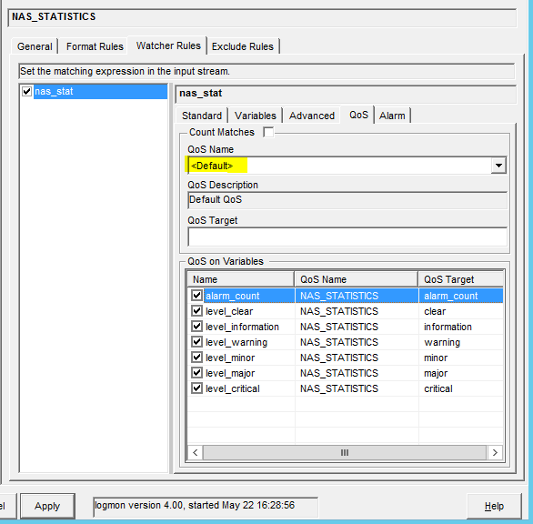Image resolution: width=533 pixels, height=524 pixels.
Task: Open the Exclude Rules tab
Action: coord(243,46)
